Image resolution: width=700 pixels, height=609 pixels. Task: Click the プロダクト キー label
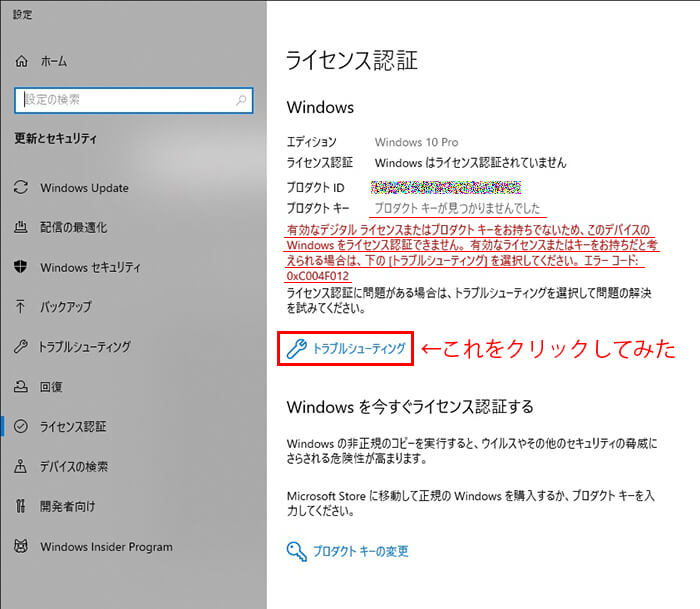point(317,208)
